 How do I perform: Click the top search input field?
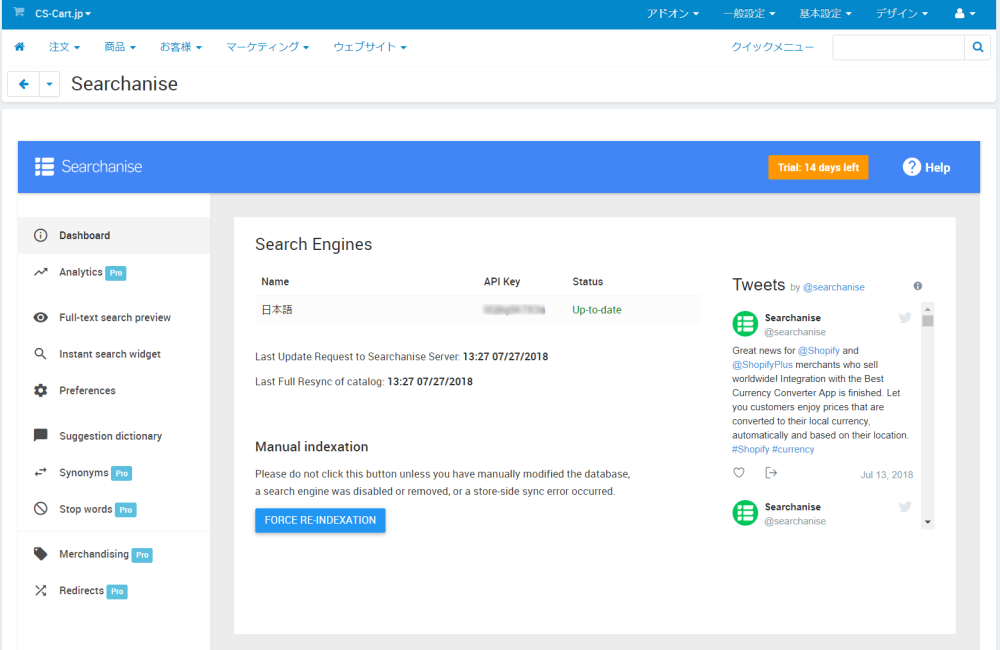[898, 47]
